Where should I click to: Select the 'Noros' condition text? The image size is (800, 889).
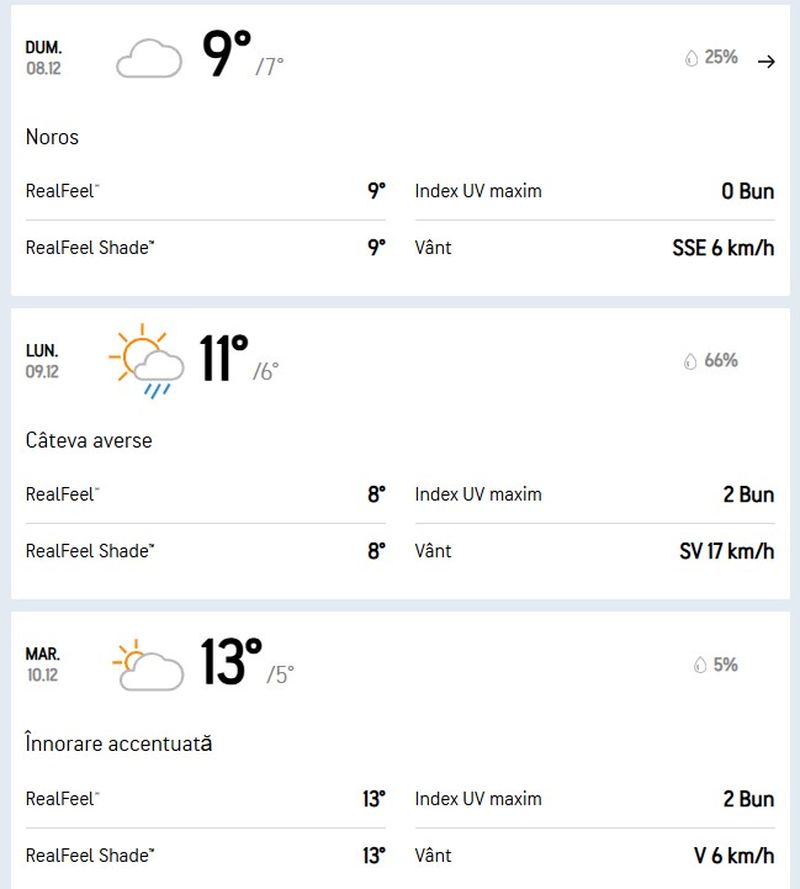[51, 137]
